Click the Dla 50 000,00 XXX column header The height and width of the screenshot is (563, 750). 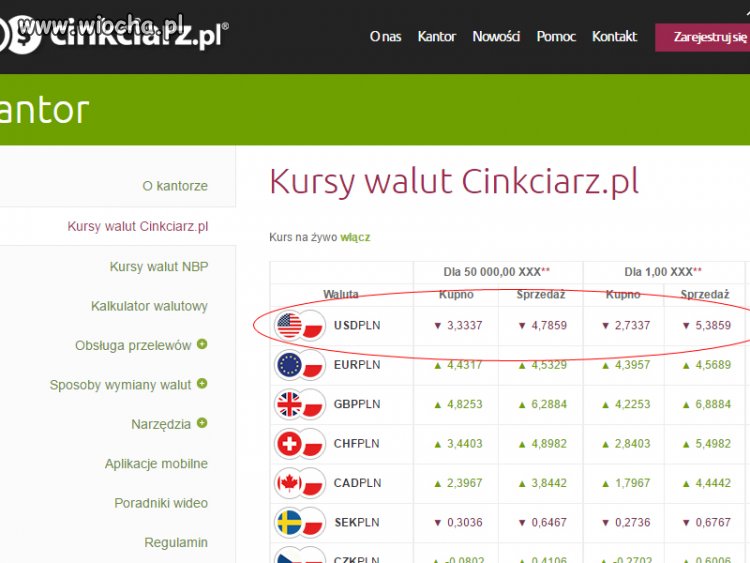[497, 272]
